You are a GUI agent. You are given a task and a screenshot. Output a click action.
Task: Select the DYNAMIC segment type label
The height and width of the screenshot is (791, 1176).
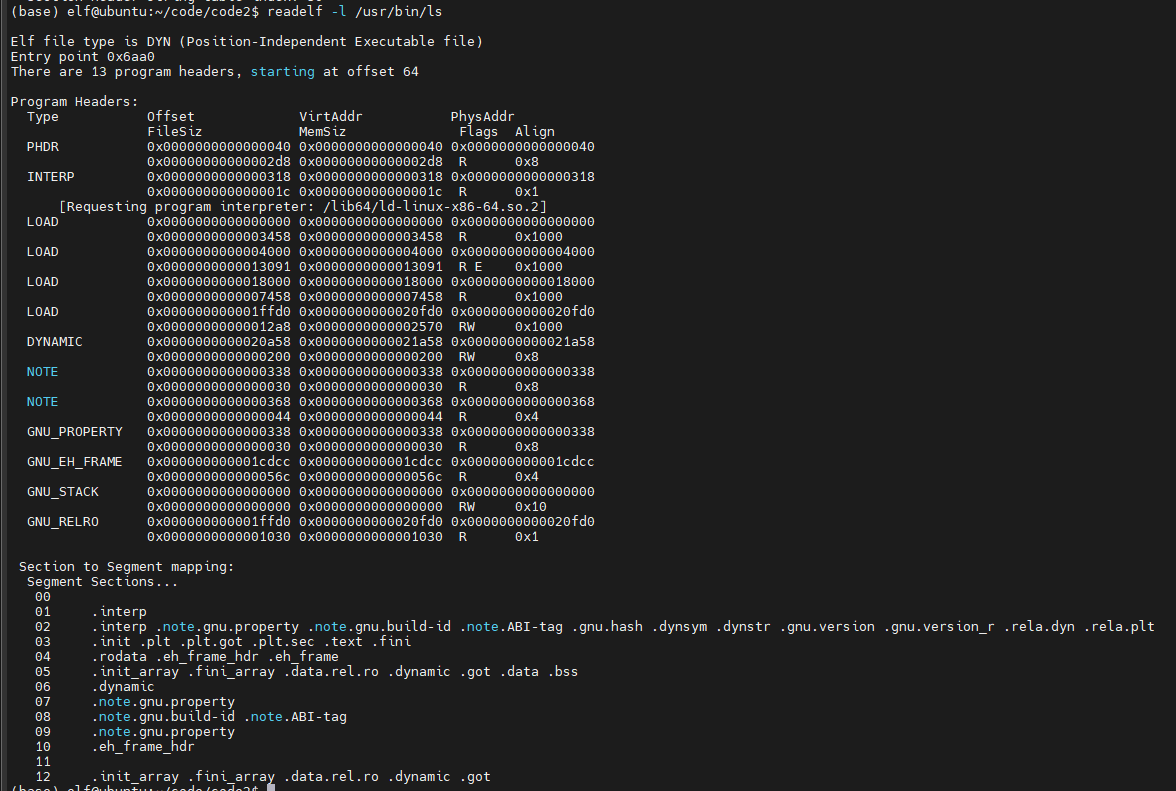click(55, 342)
